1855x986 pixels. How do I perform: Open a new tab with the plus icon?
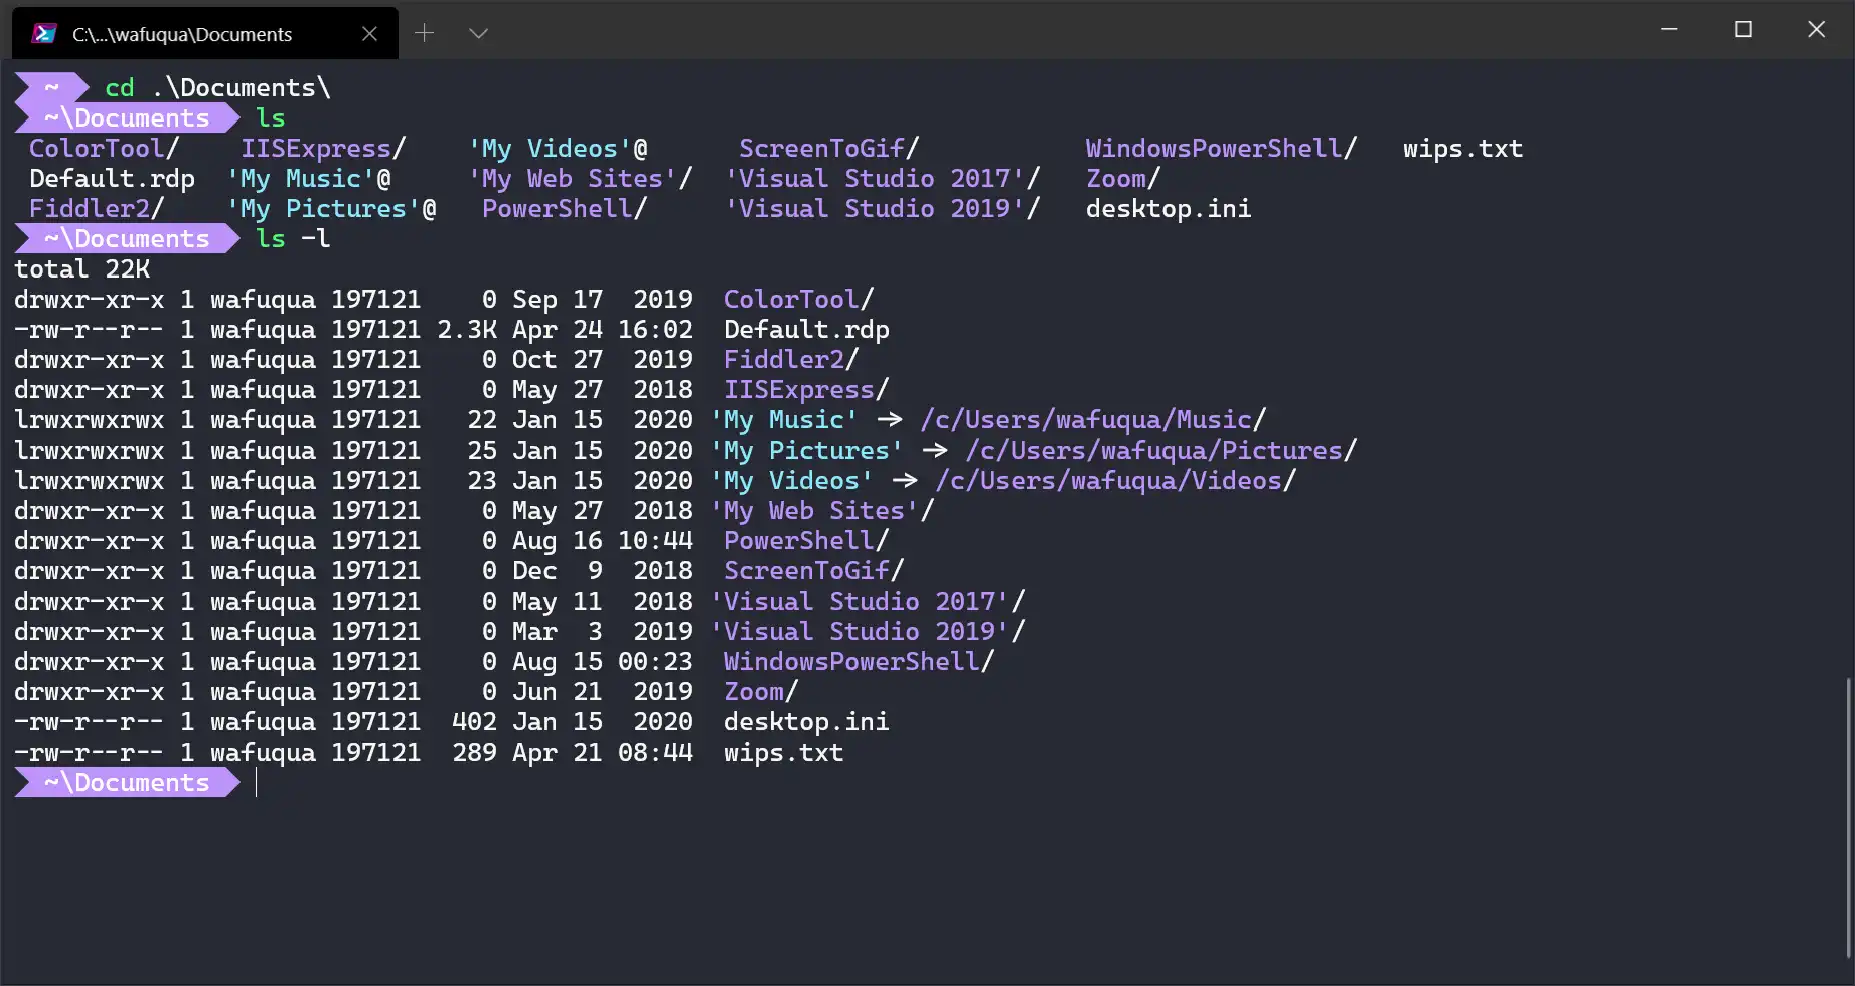(424, 32)
